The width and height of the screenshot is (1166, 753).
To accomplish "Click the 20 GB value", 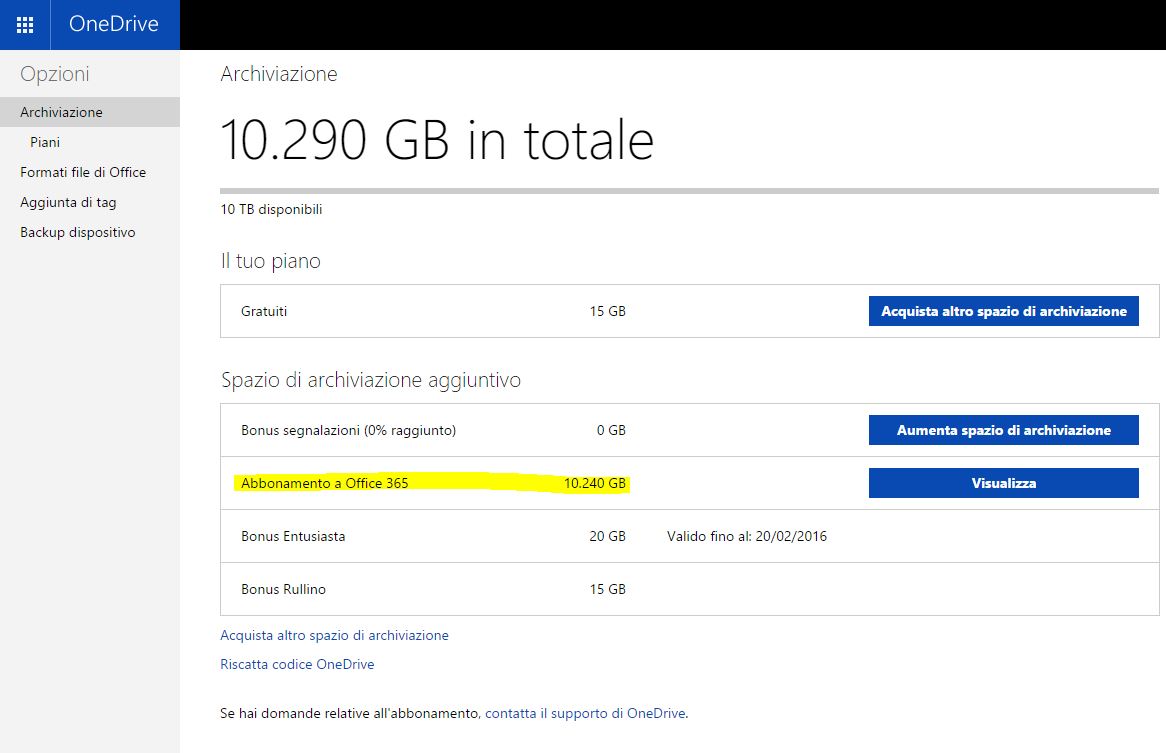I will coord(608,537).
